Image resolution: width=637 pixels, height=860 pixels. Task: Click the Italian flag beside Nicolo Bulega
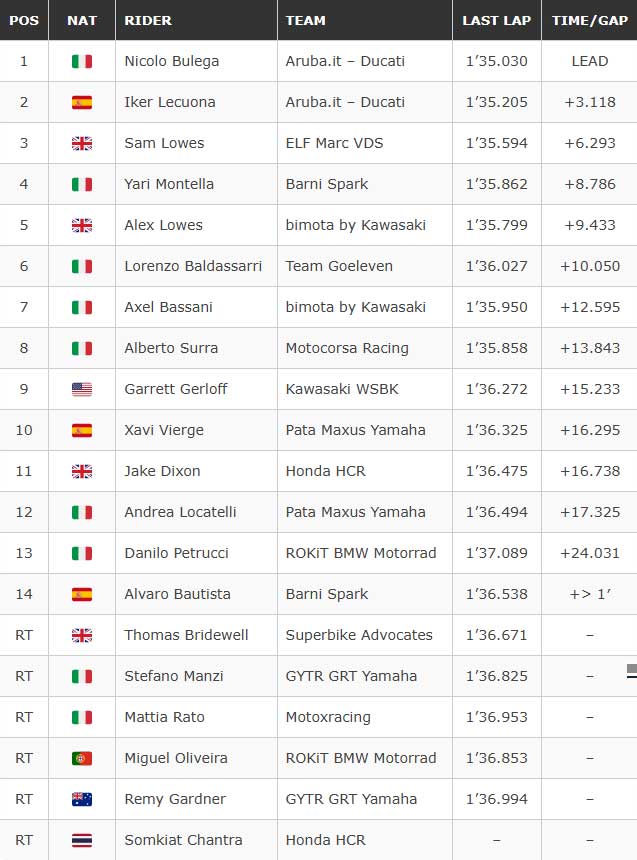(x=82, y=61)
